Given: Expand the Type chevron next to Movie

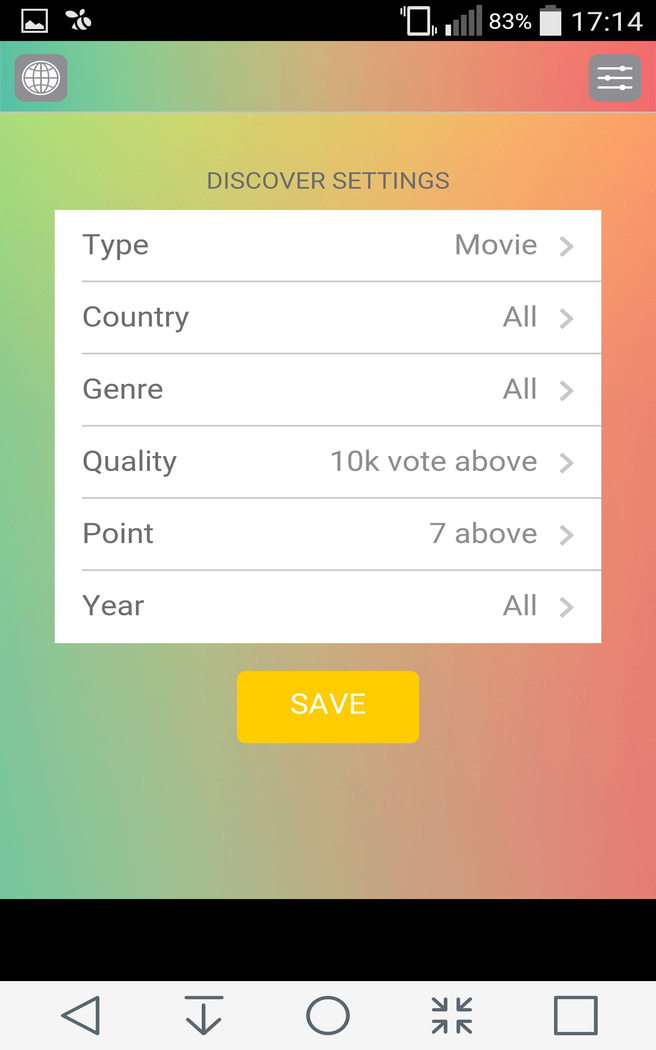Looking at the screenshot, I should 567,246.
